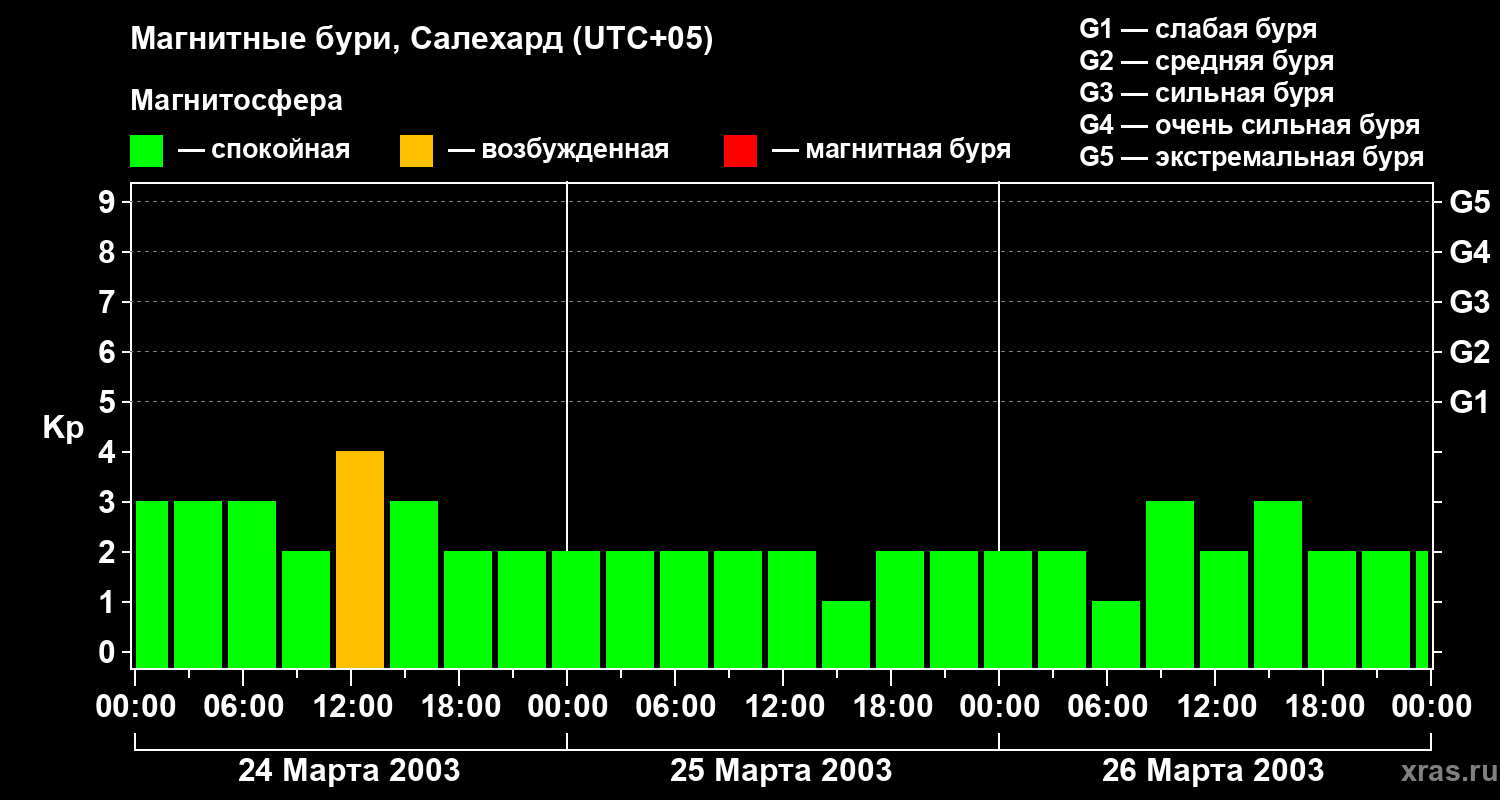The height and width of the screenshot is (800, 1500).
Task: Click the 'G5 — экстремальная буря' legend entry
Action: pos(1251,157)
